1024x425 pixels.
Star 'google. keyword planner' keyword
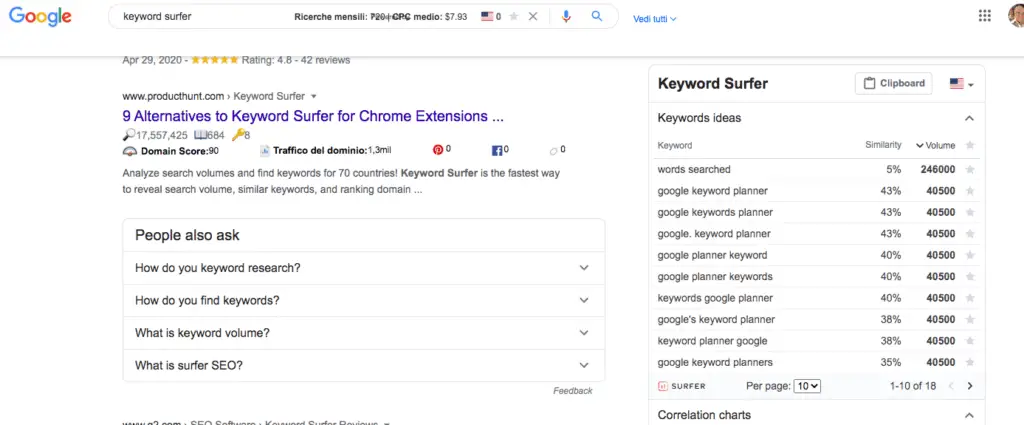970,234
